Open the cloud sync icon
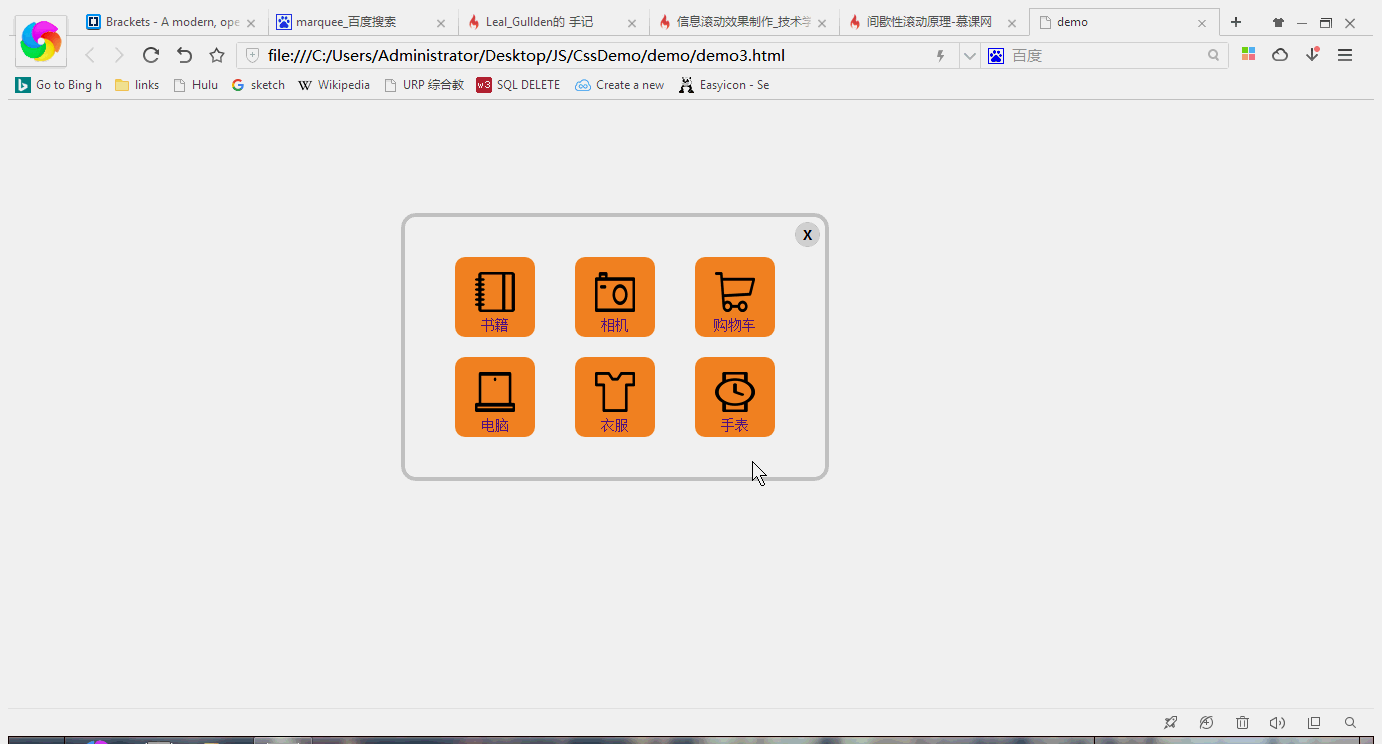 1280,55
